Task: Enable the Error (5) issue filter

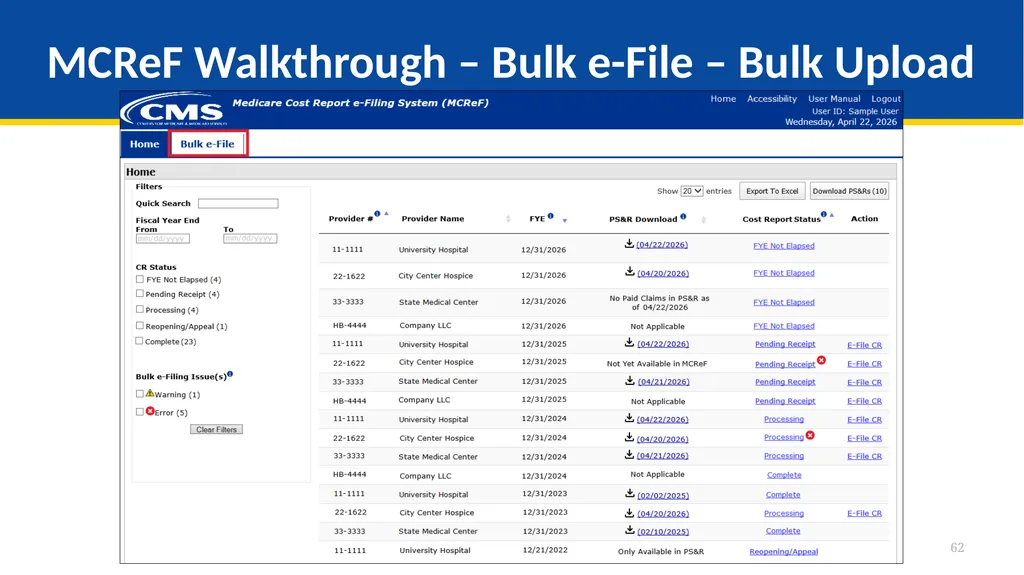Action: click(140, 412)
